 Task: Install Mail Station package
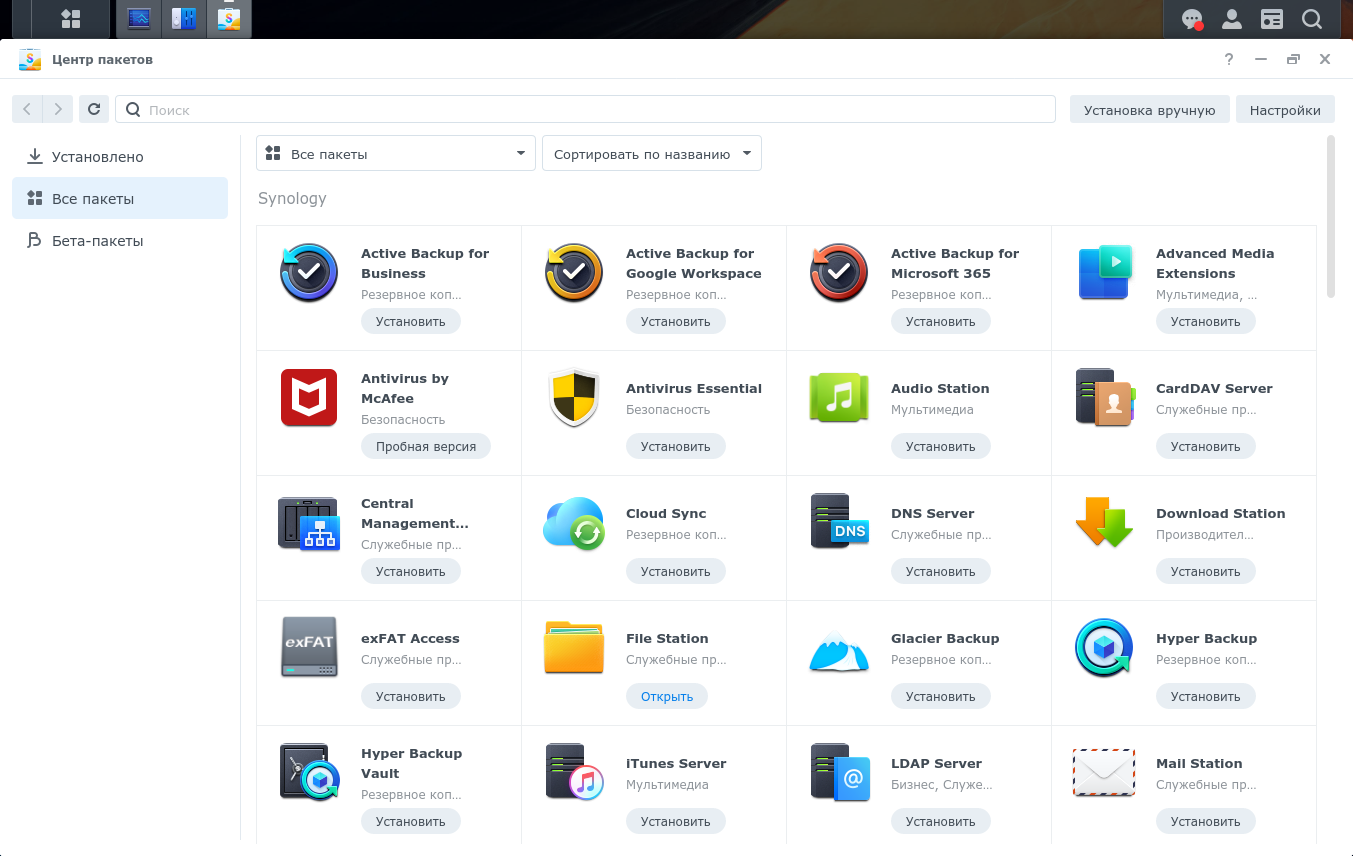pos(1206,821)
